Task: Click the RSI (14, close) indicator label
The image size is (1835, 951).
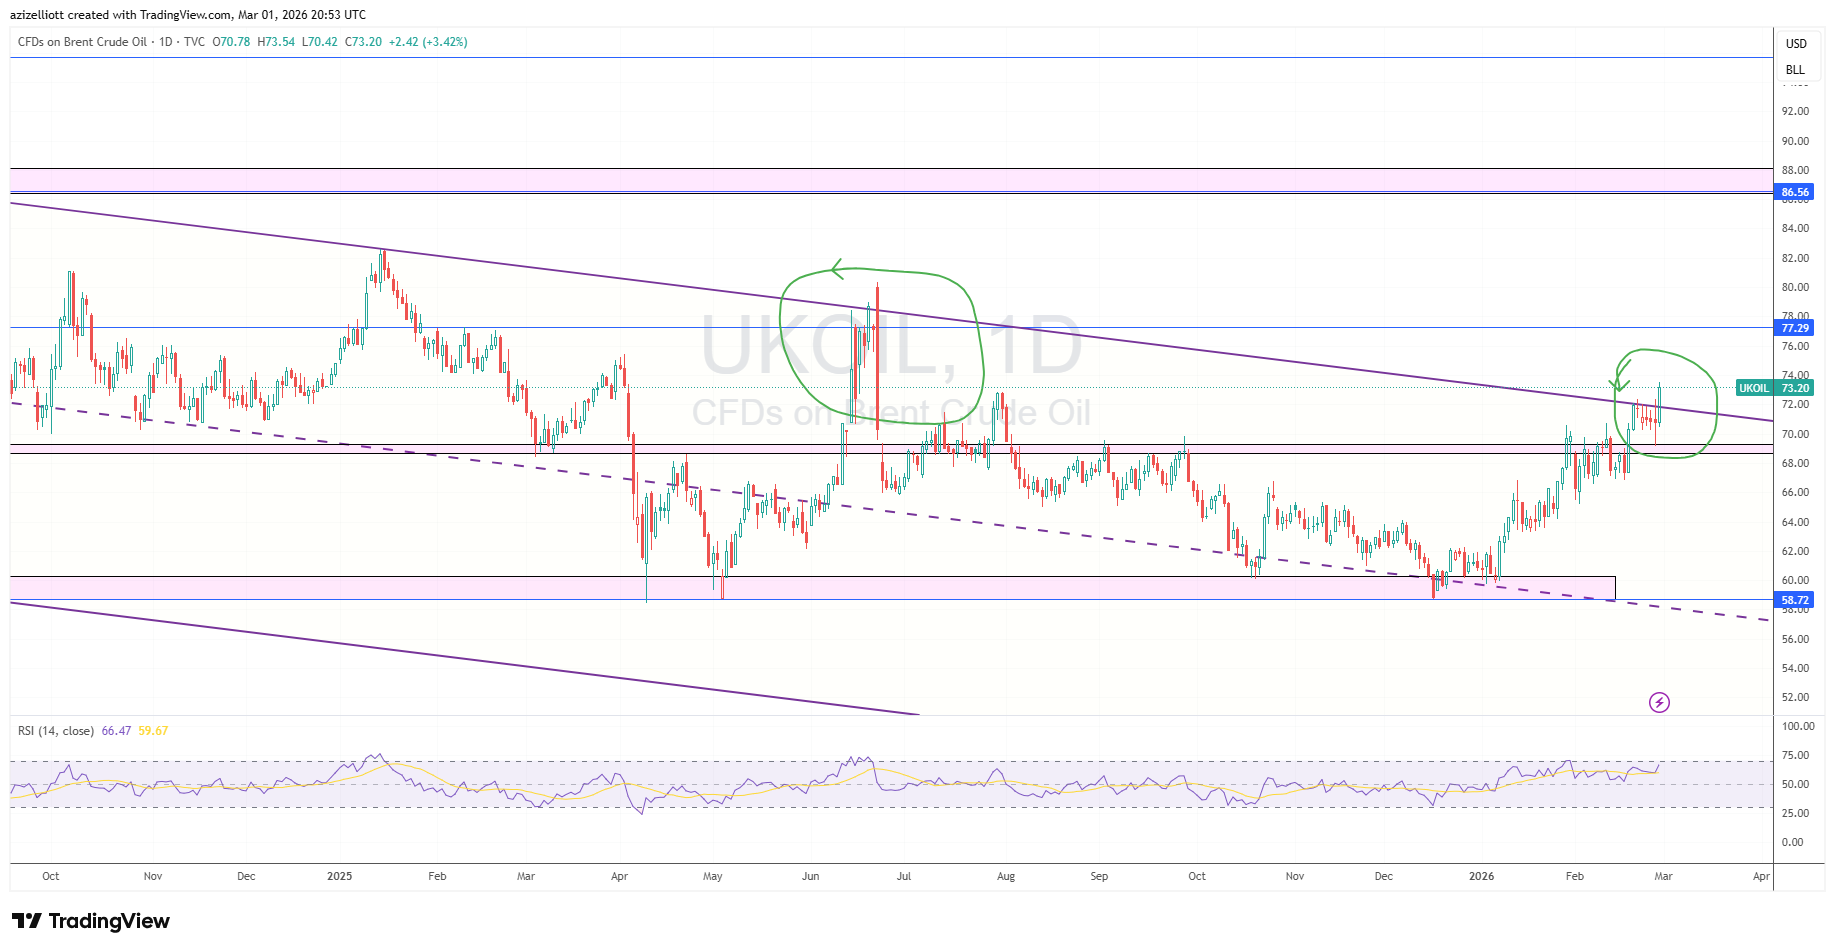Action: pyautogui.click(x=56, y=731)
